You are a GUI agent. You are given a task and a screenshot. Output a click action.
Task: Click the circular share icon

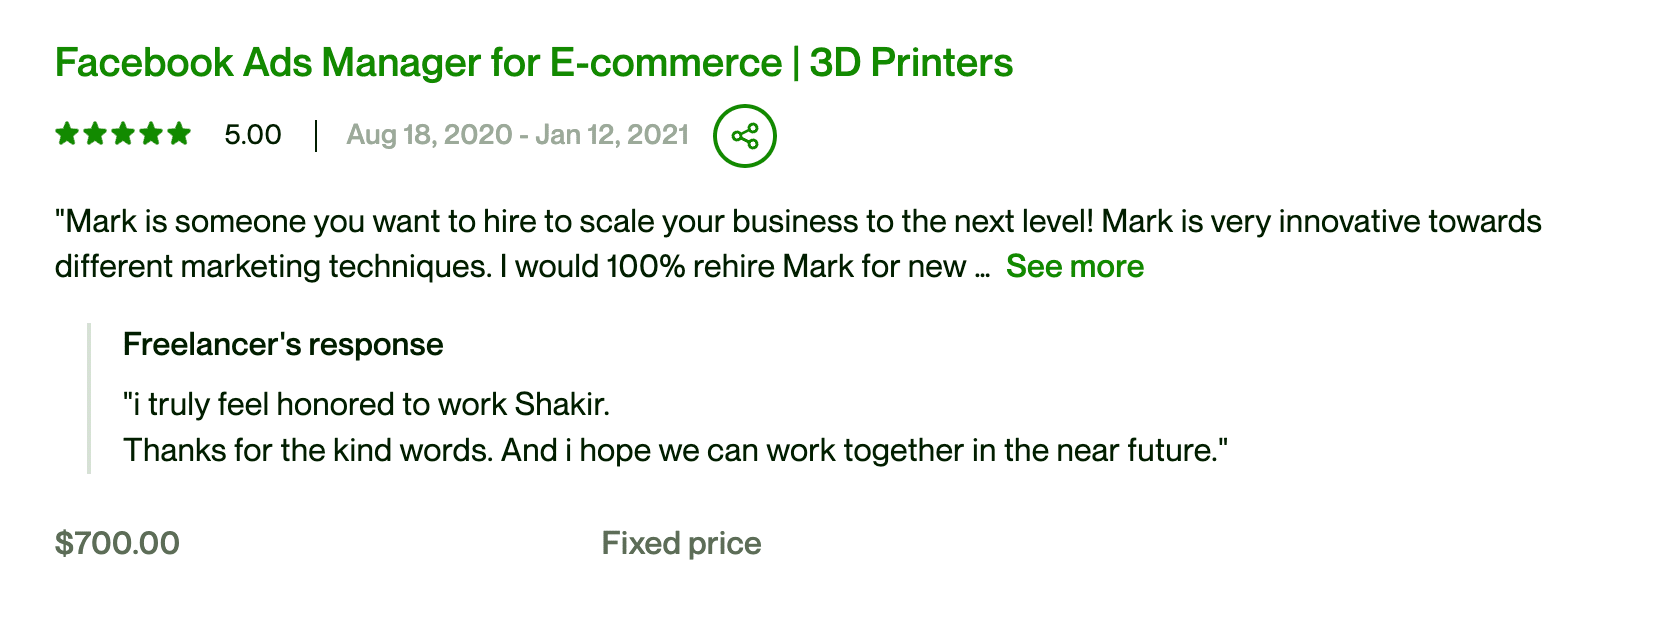pyautogui.click(x=745, y=136)
